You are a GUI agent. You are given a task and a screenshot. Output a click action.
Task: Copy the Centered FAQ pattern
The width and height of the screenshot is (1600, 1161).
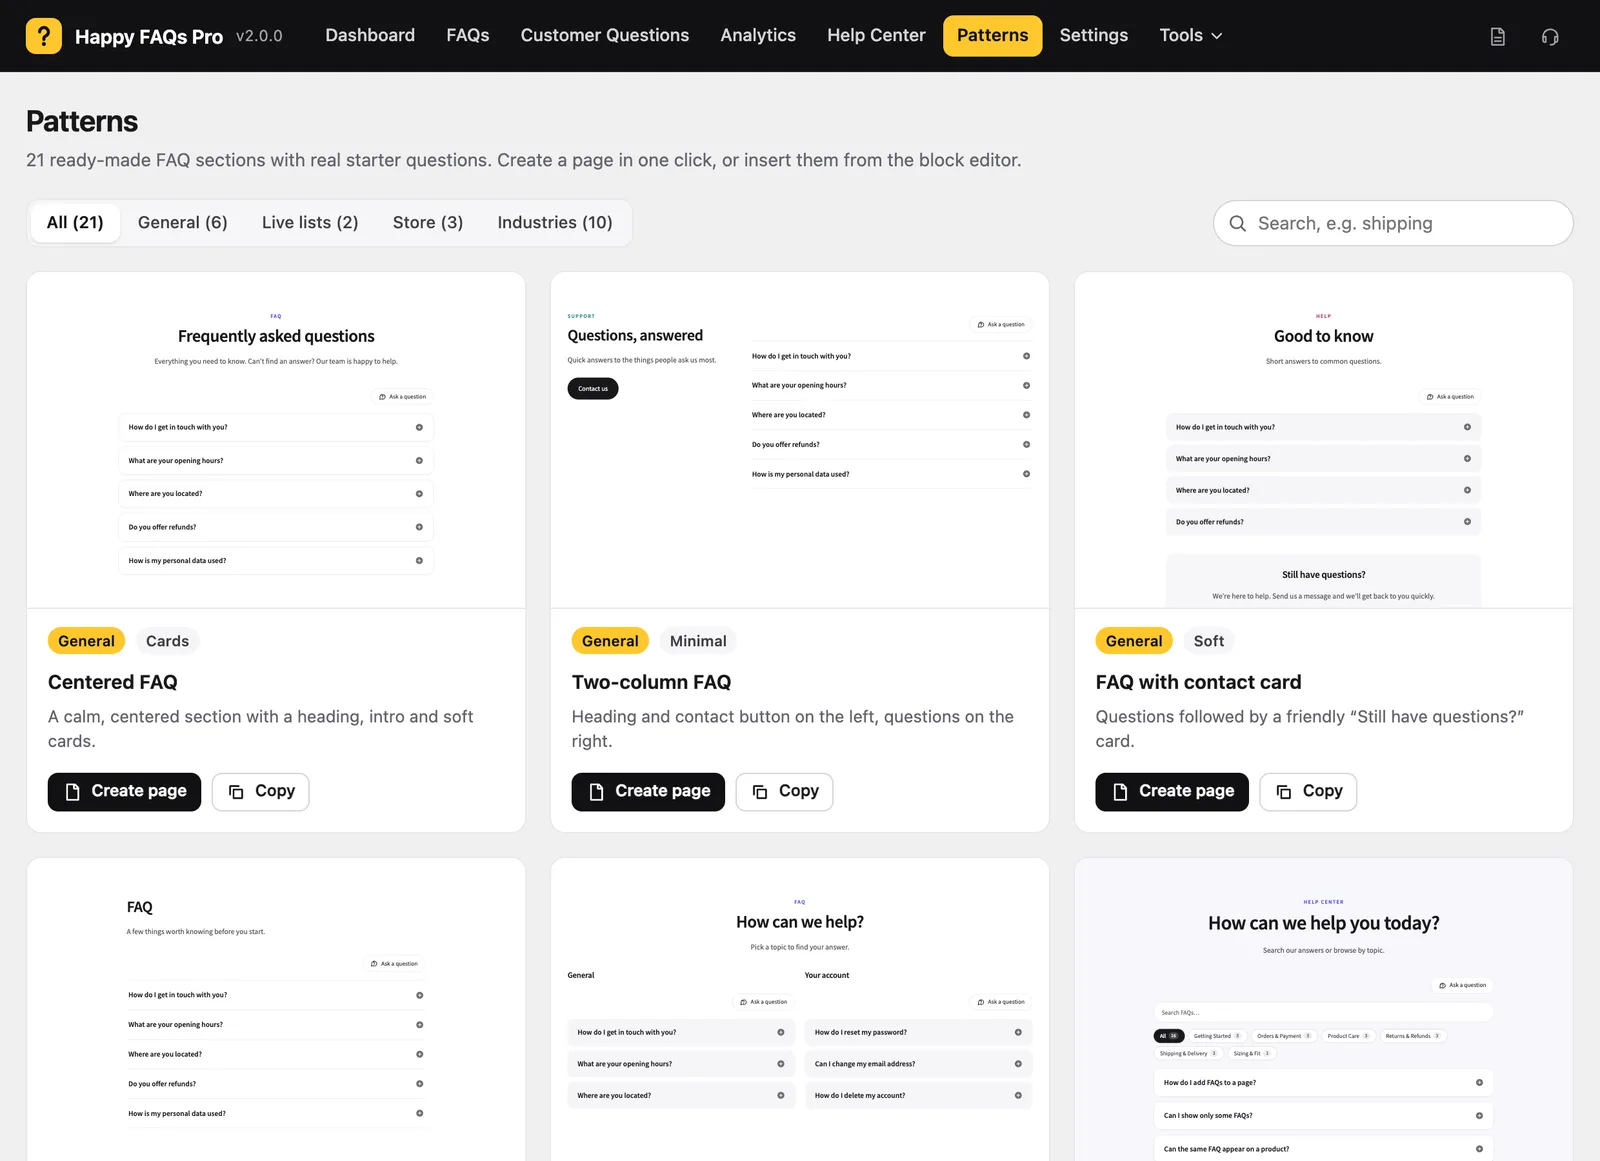point(261,792)
